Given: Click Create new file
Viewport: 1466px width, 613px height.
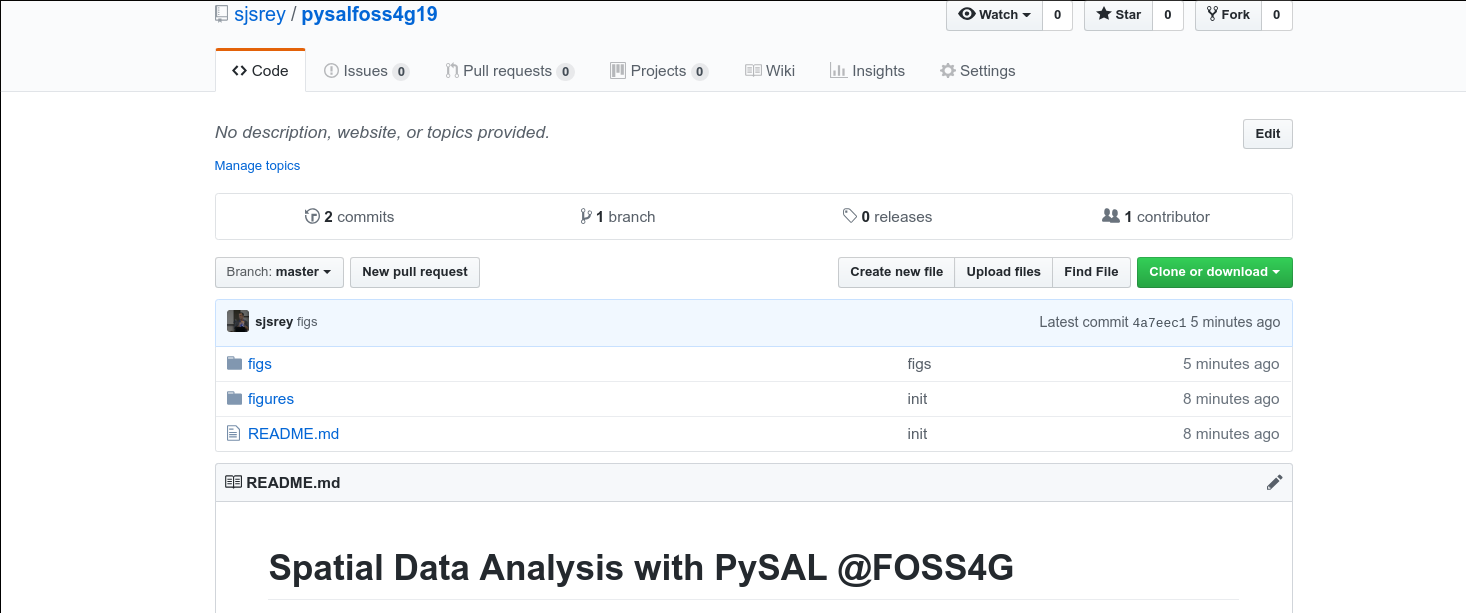Looking at the screenshot, I should pos(896,272).
